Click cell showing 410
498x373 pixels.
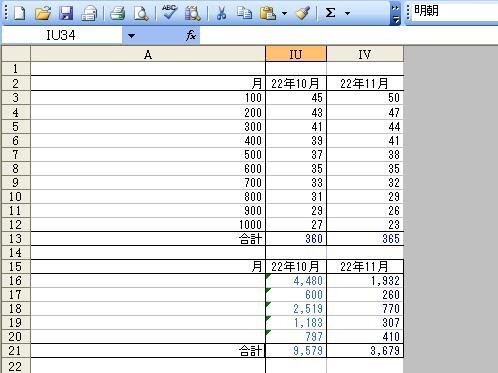tap(365, 337)
